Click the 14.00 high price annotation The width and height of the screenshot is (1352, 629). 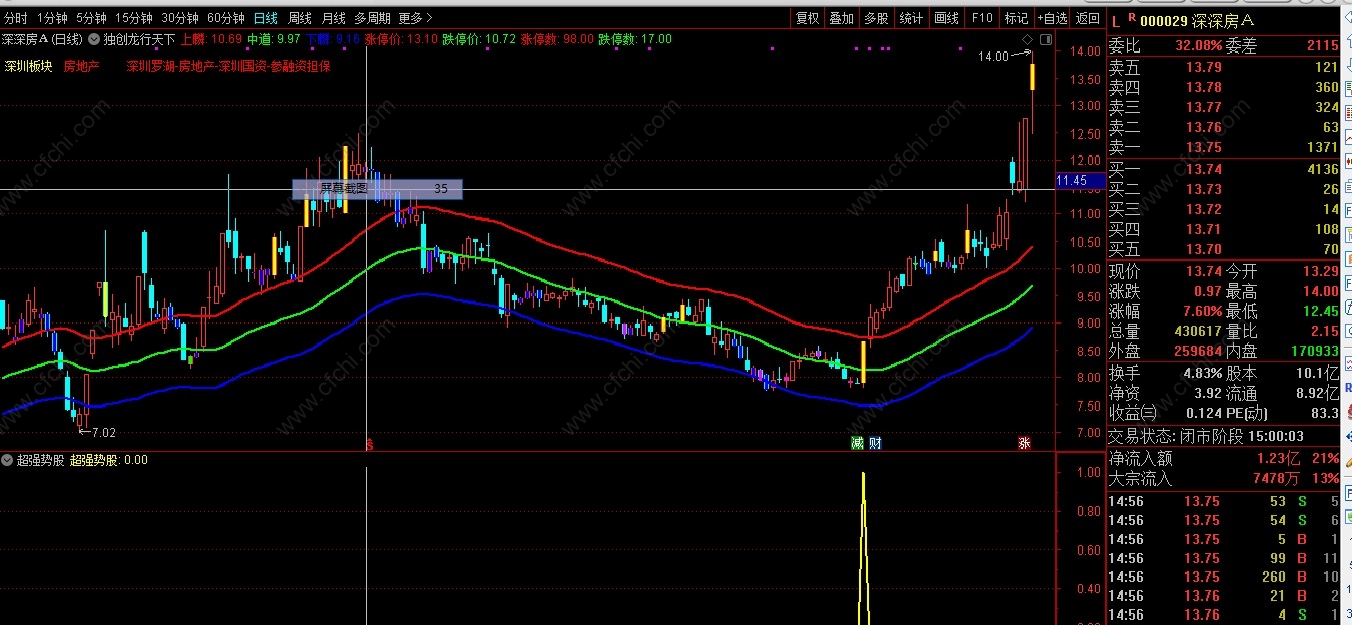click(993, 57)
